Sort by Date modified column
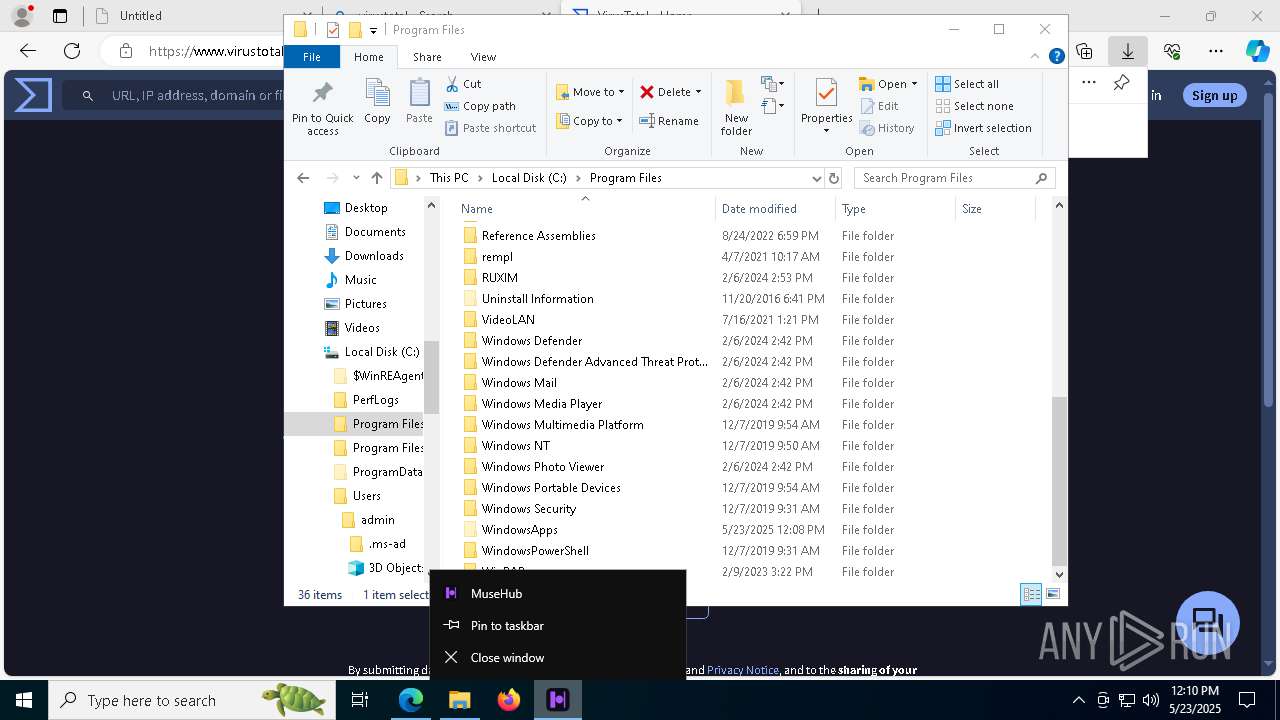 point(775,209)
